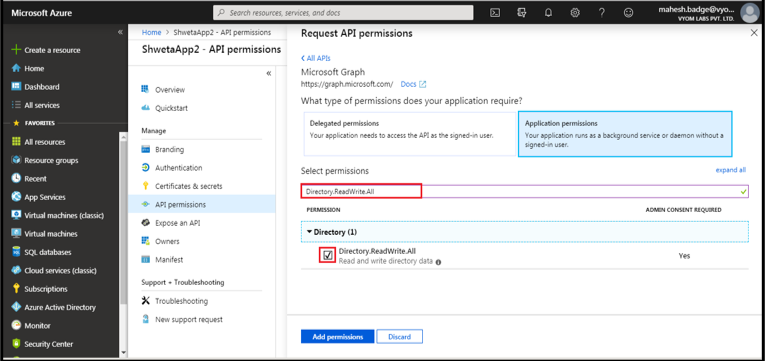Close the Request API permissions panel
The image size is (765, 361).
click(x=753, y=33)
